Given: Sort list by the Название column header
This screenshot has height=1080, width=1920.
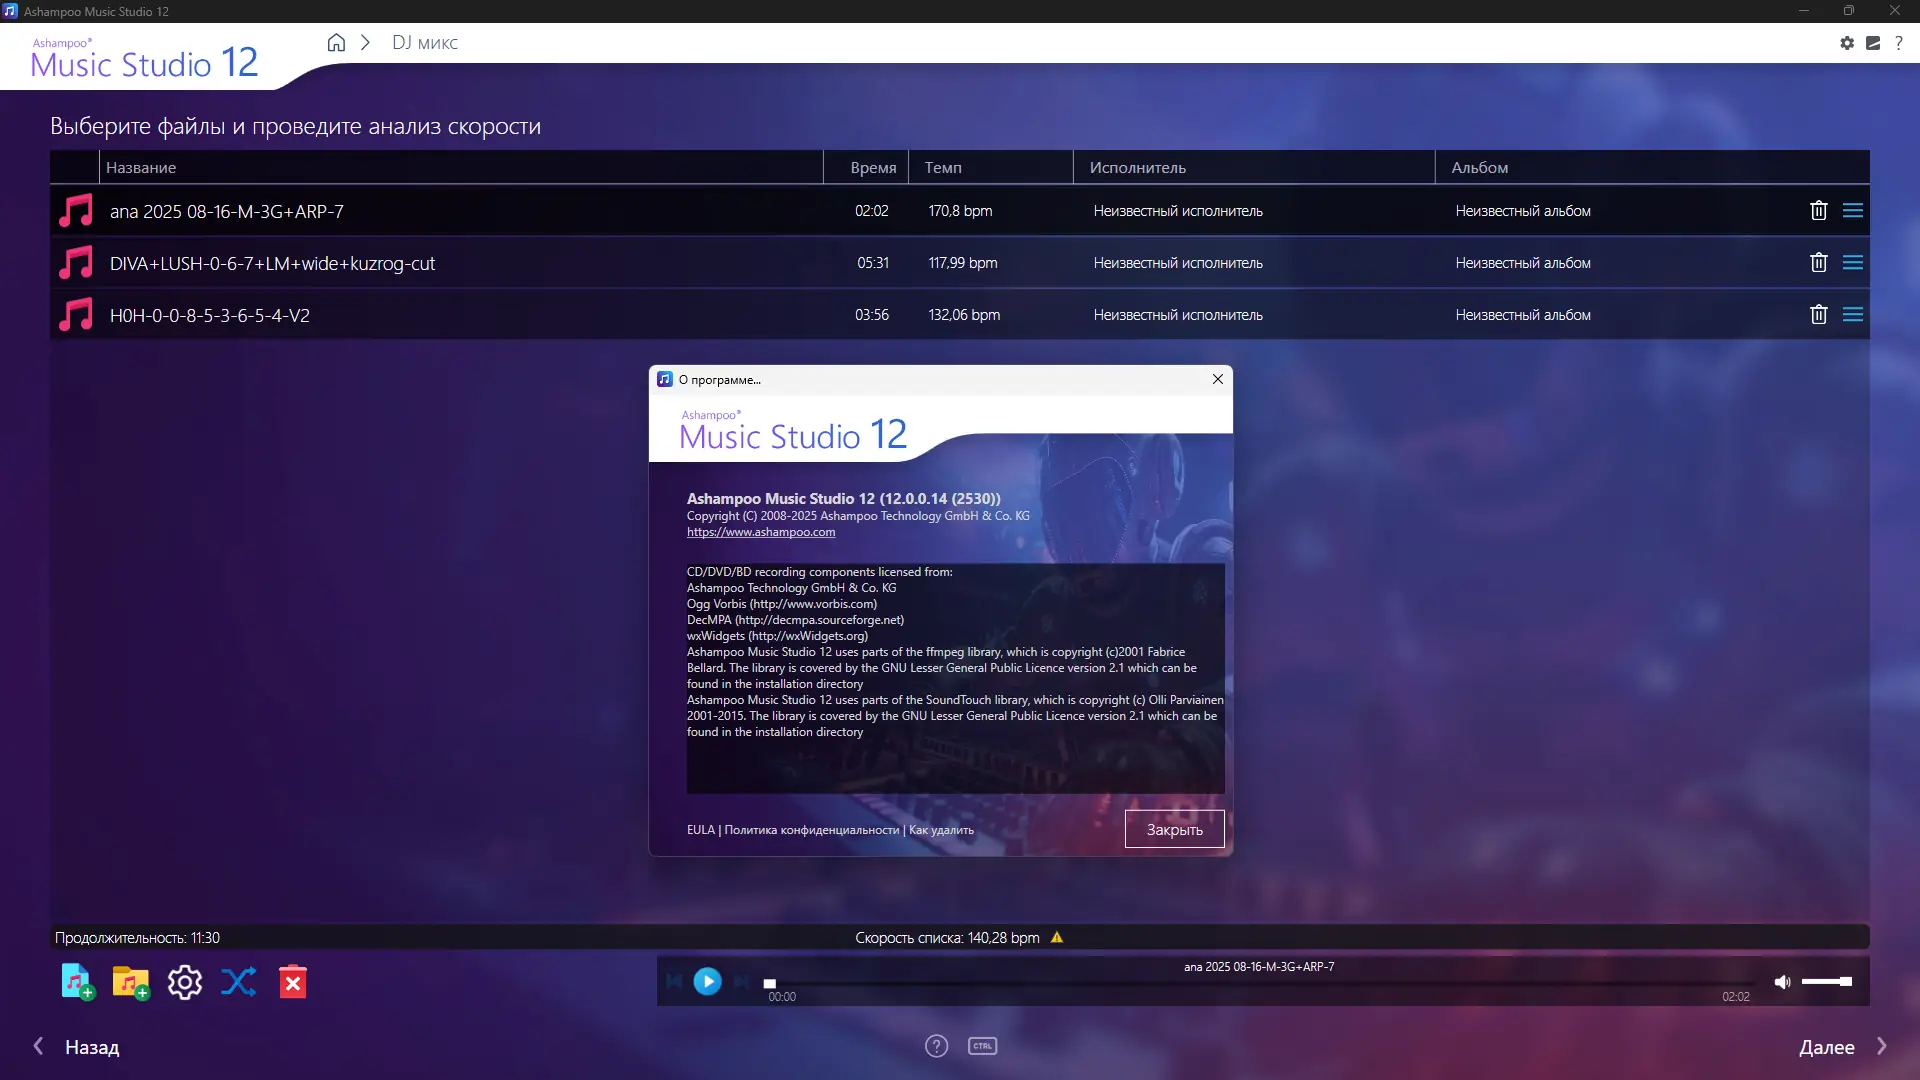Looking at the screenshot, I should click(141, 168).
